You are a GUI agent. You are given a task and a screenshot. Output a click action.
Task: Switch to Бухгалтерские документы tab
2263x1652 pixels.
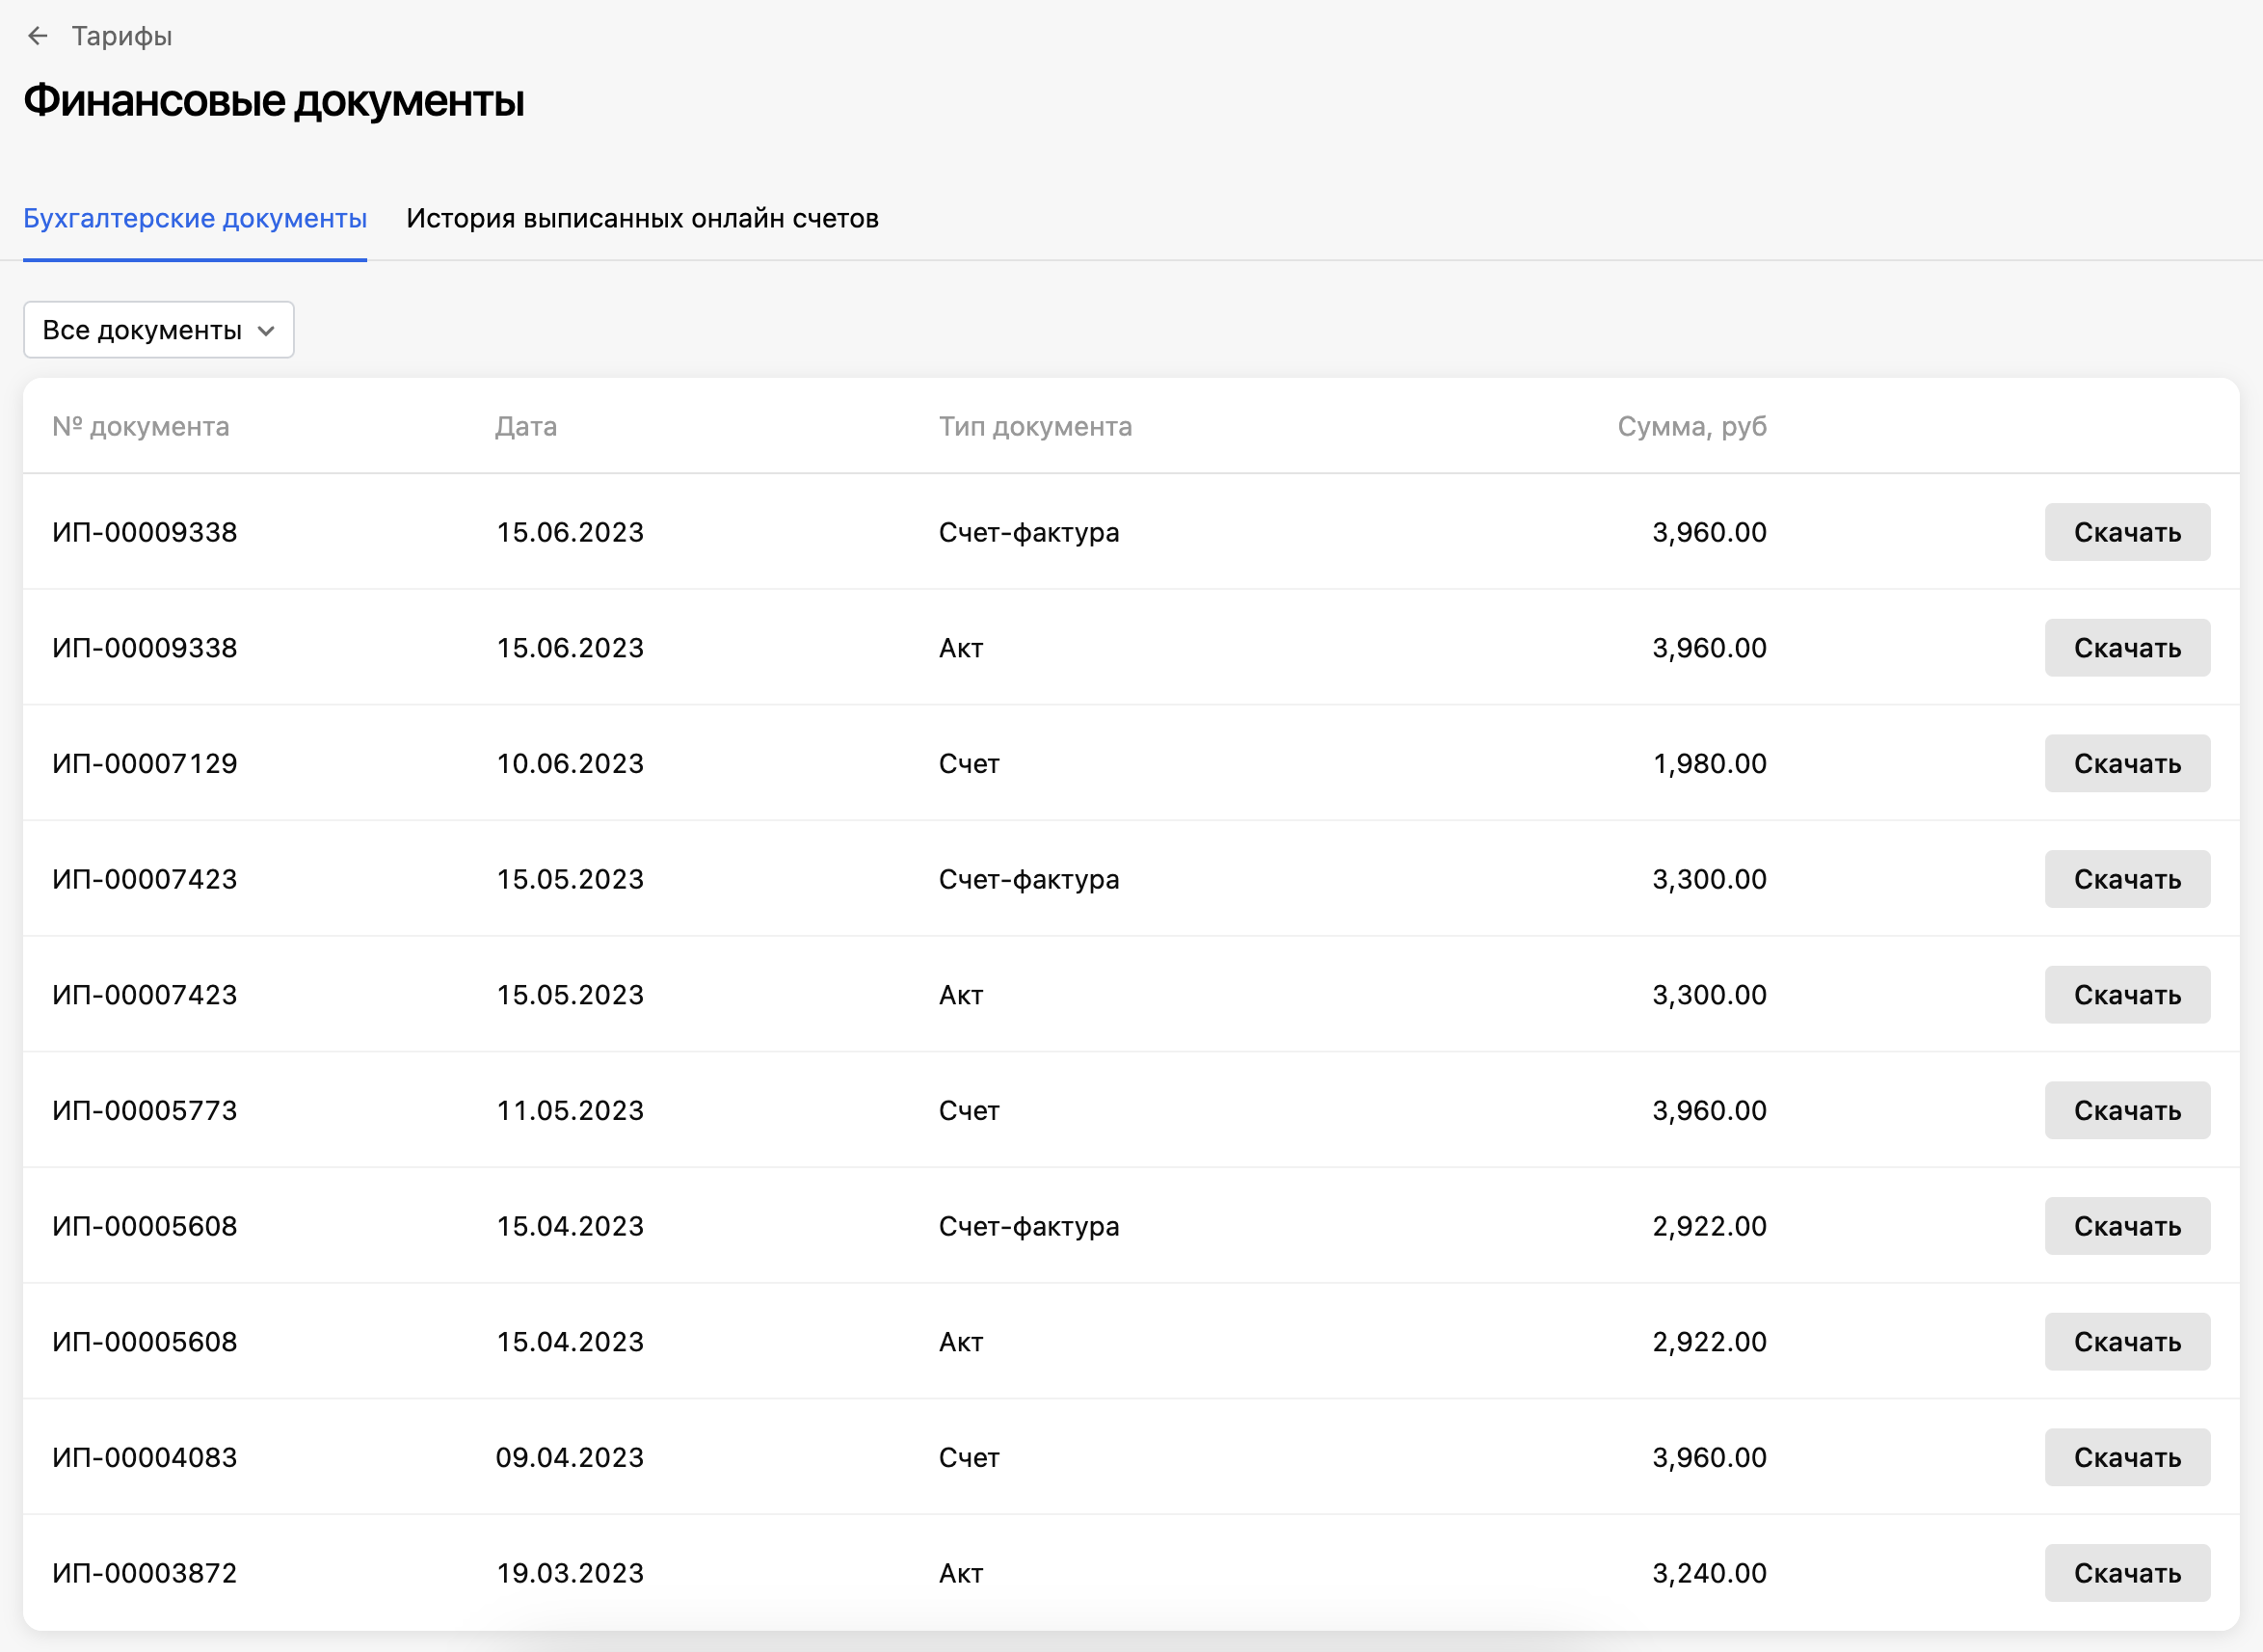[195, 218]
